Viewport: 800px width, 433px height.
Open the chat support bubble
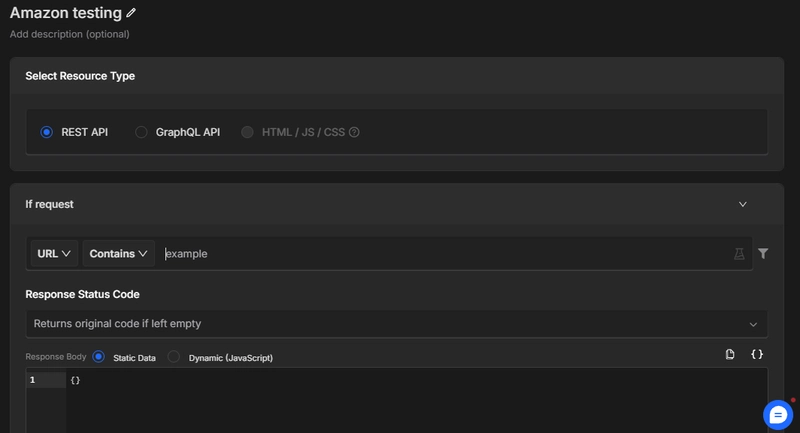point(778,415)
